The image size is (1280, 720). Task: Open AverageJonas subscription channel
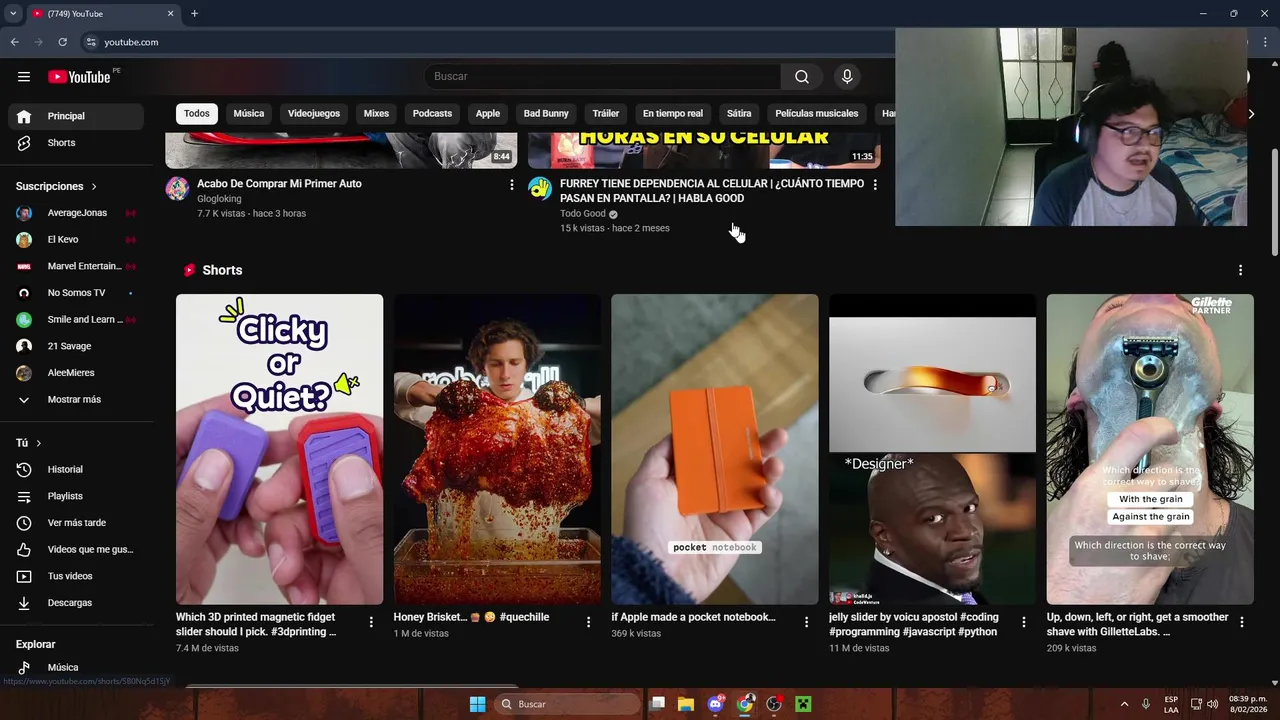(x=76, y=213)
